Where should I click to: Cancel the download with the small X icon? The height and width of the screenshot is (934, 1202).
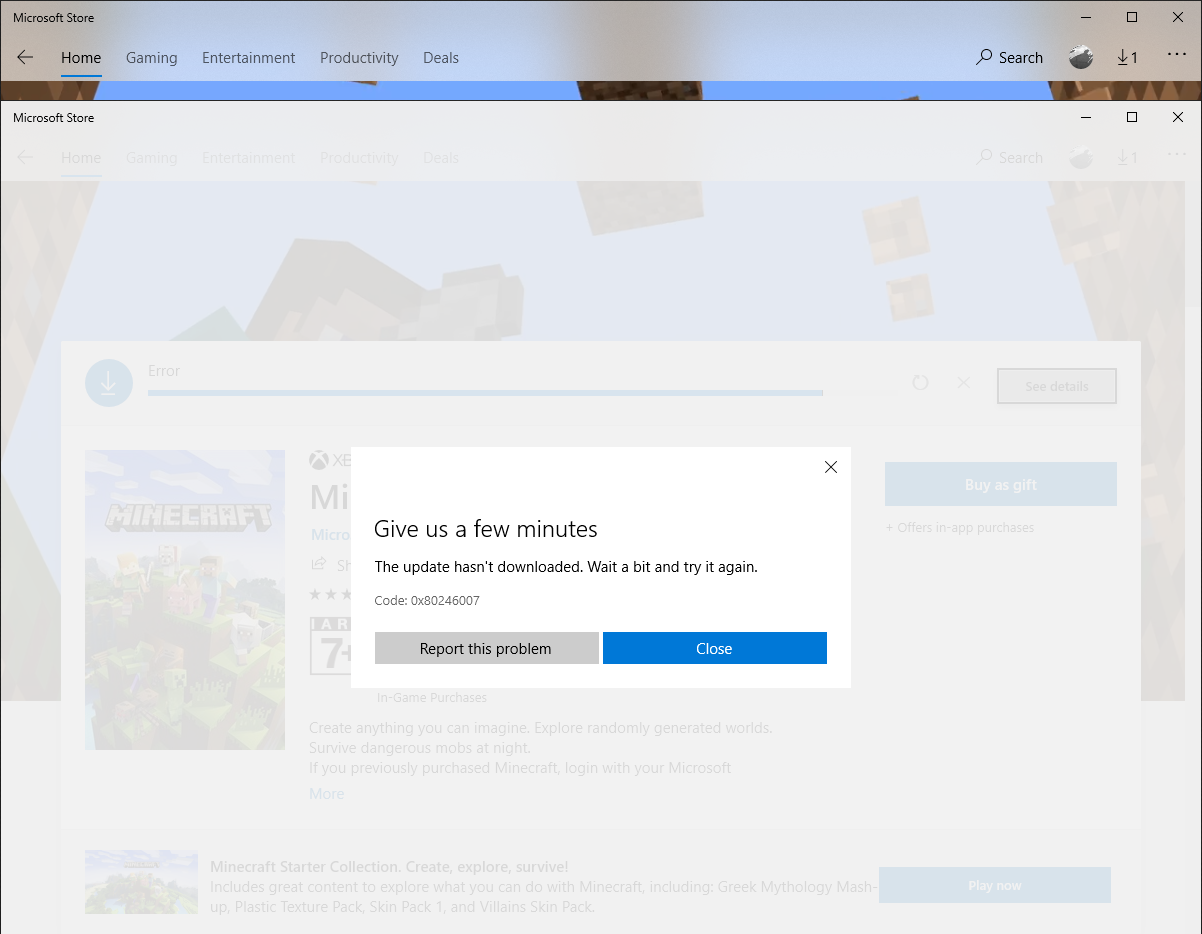[x=964, y=382]
